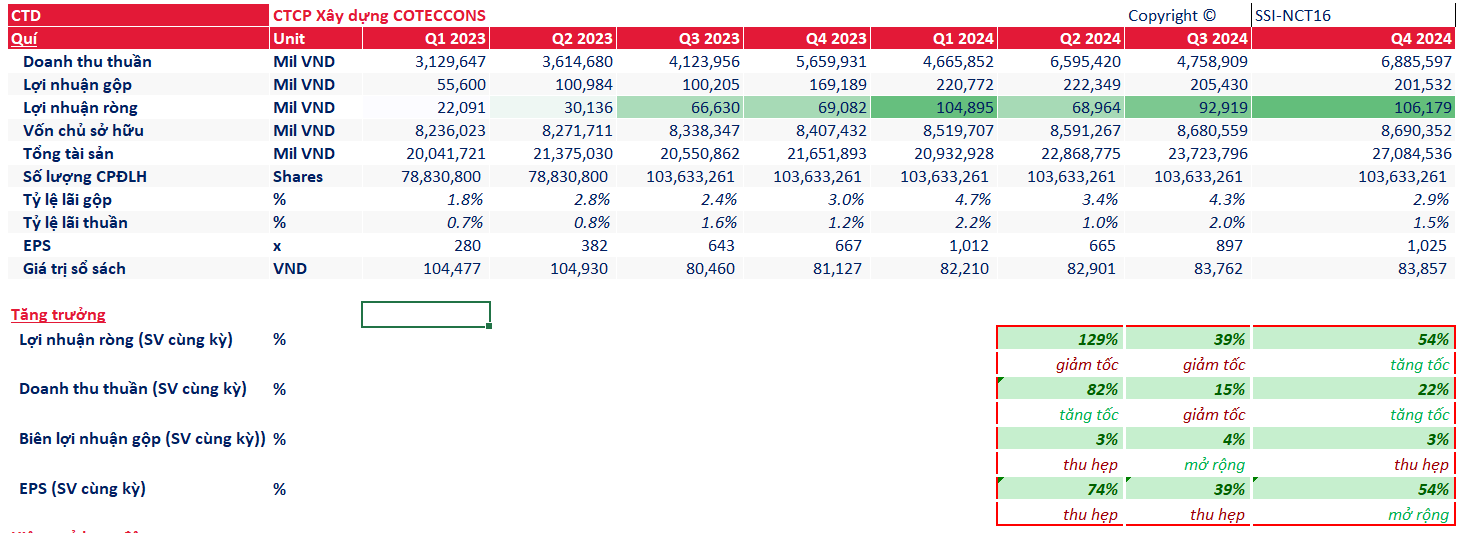Click the 'Tỷ lệ lãi thuần' row label

(75, 223)
